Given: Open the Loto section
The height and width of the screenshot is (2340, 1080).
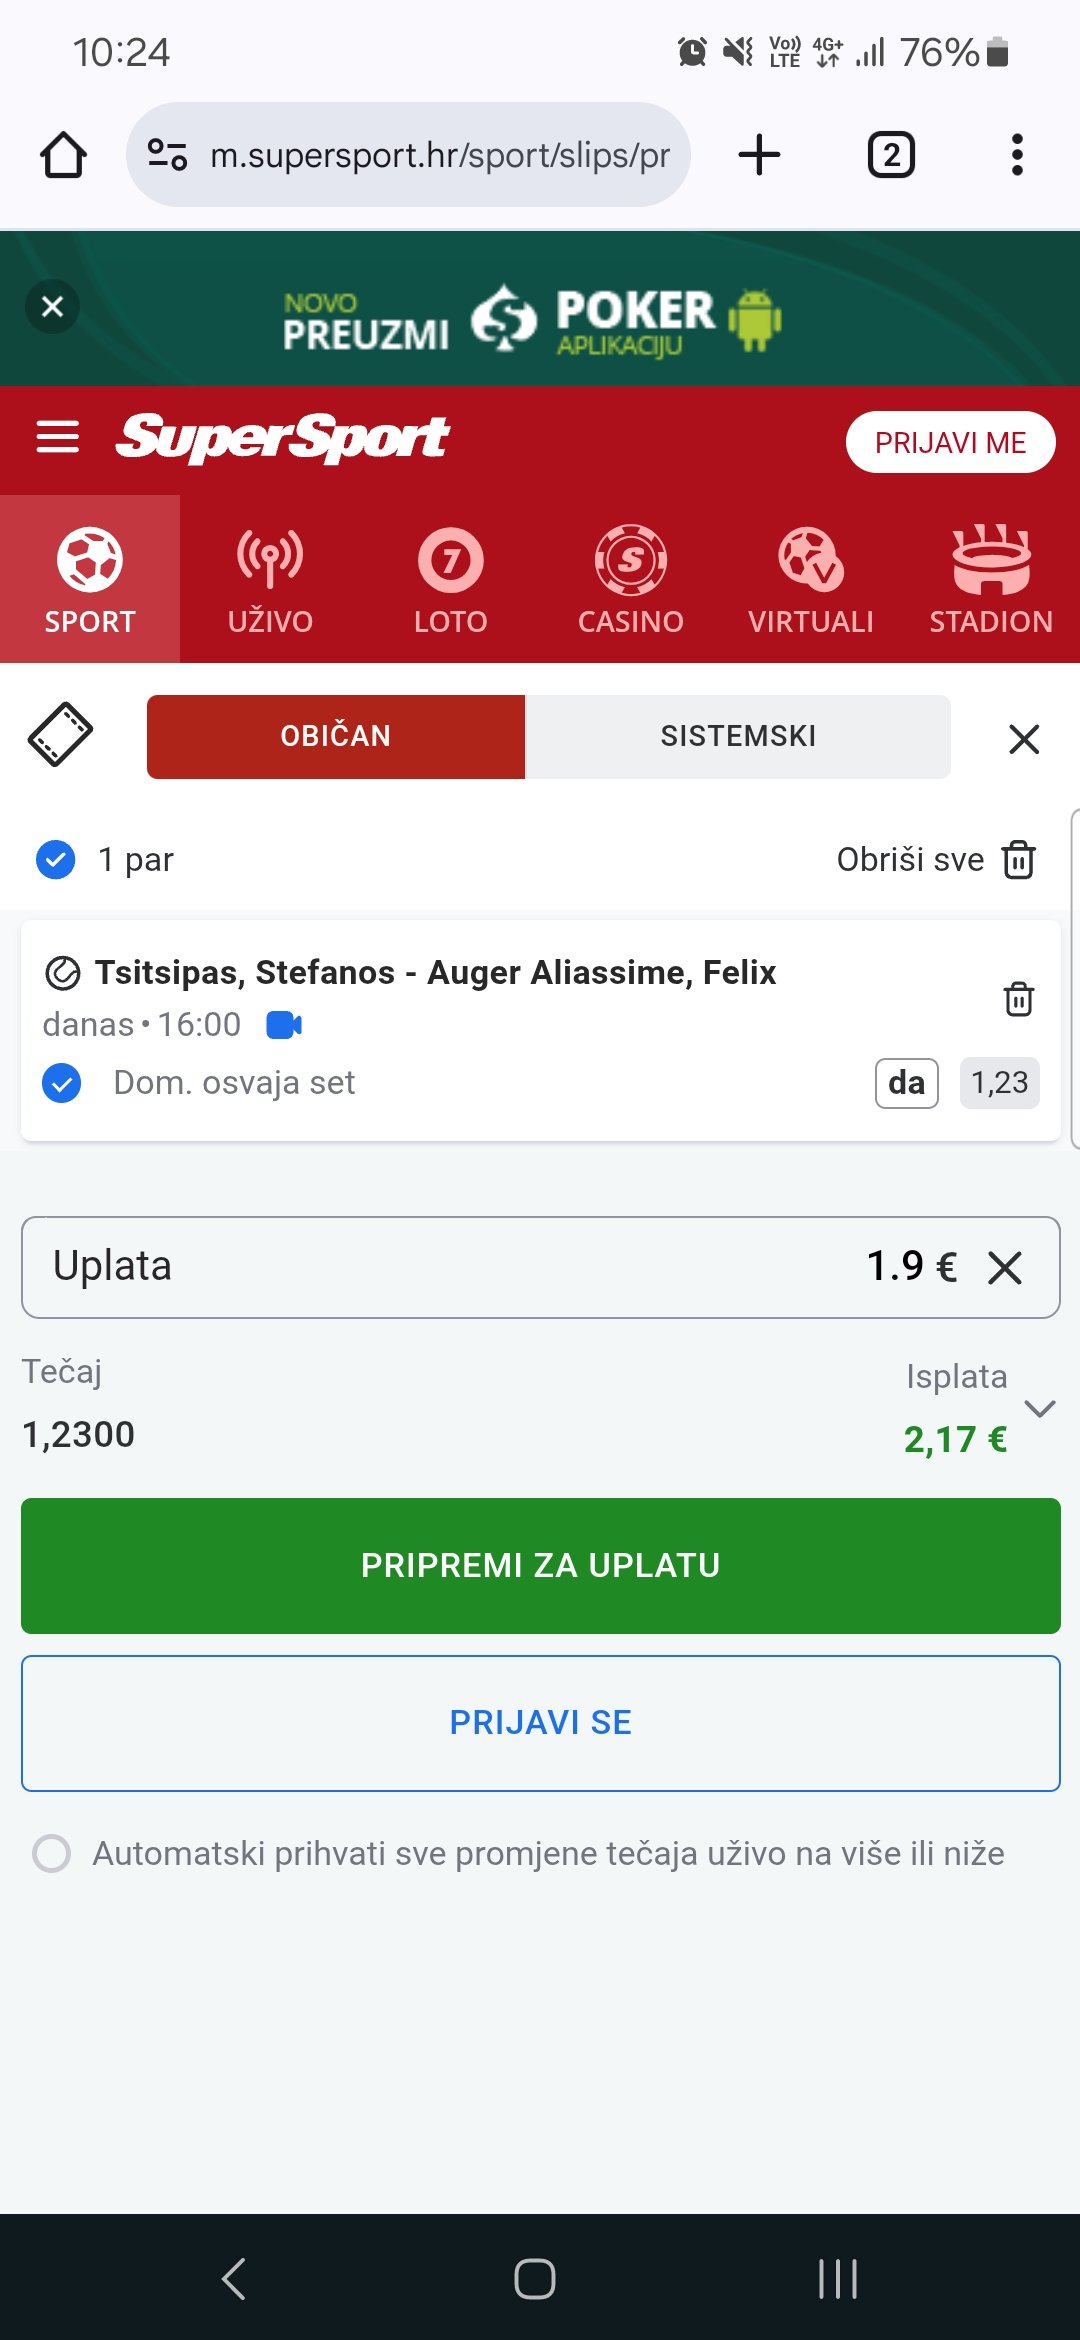Looking at the screenshot, I should pyautogui.click(x=450, y=579).
